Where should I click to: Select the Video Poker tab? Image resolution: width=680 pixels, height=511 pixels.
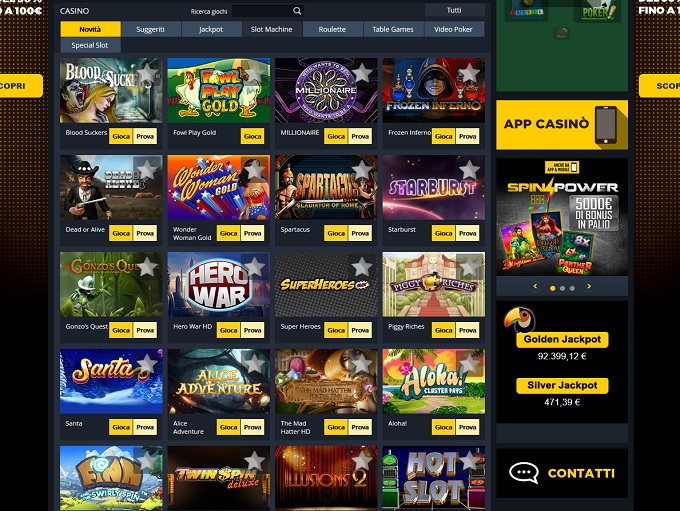(x=453, y=29)
